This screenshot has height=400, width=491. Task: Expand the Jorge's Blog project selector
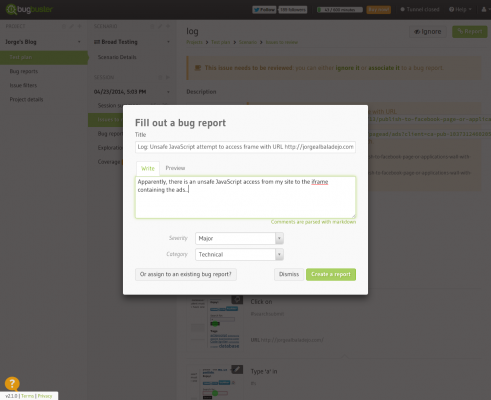coord(43,42)
